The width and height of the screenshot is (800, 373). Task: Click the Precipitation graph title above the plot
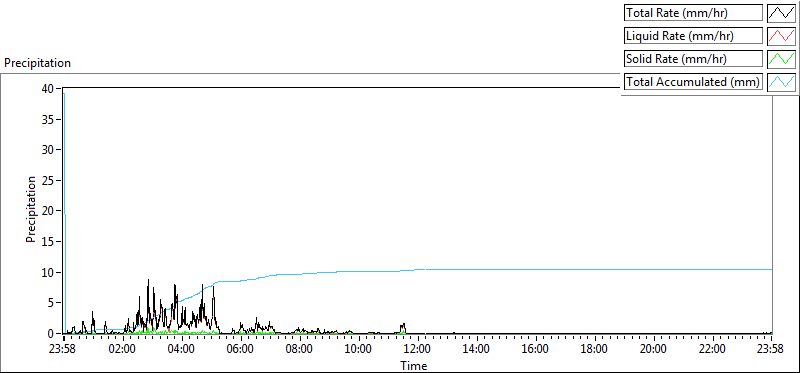[x=37, y=63]
